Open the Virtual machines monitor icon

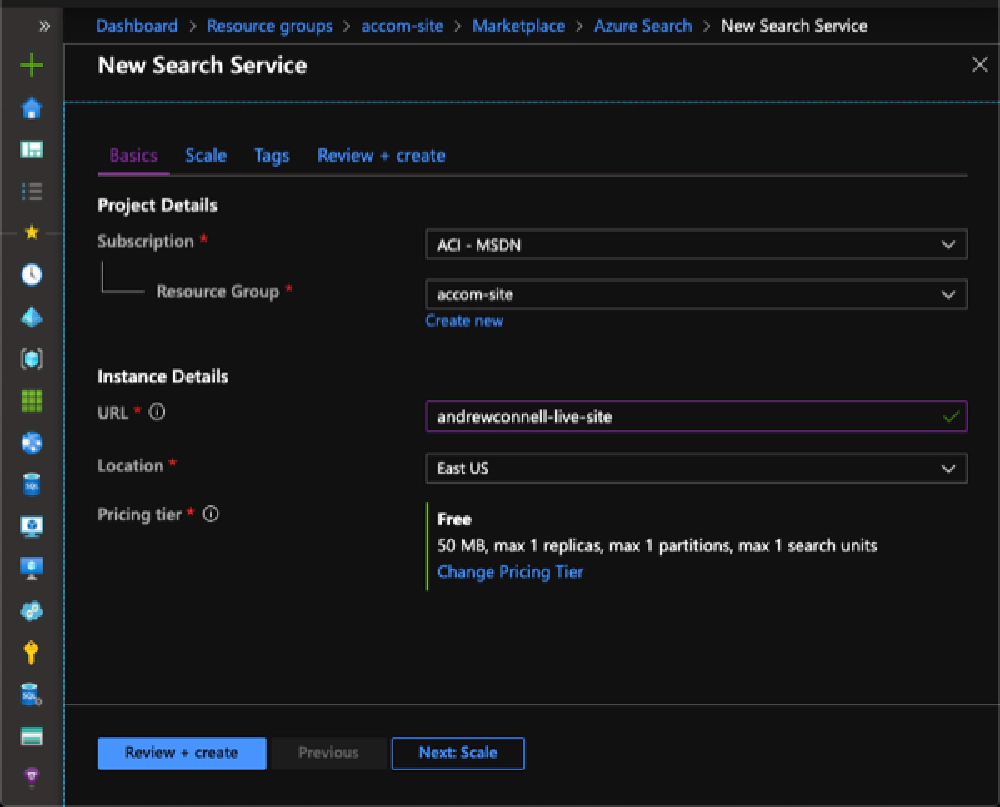(x=31, y=567)
